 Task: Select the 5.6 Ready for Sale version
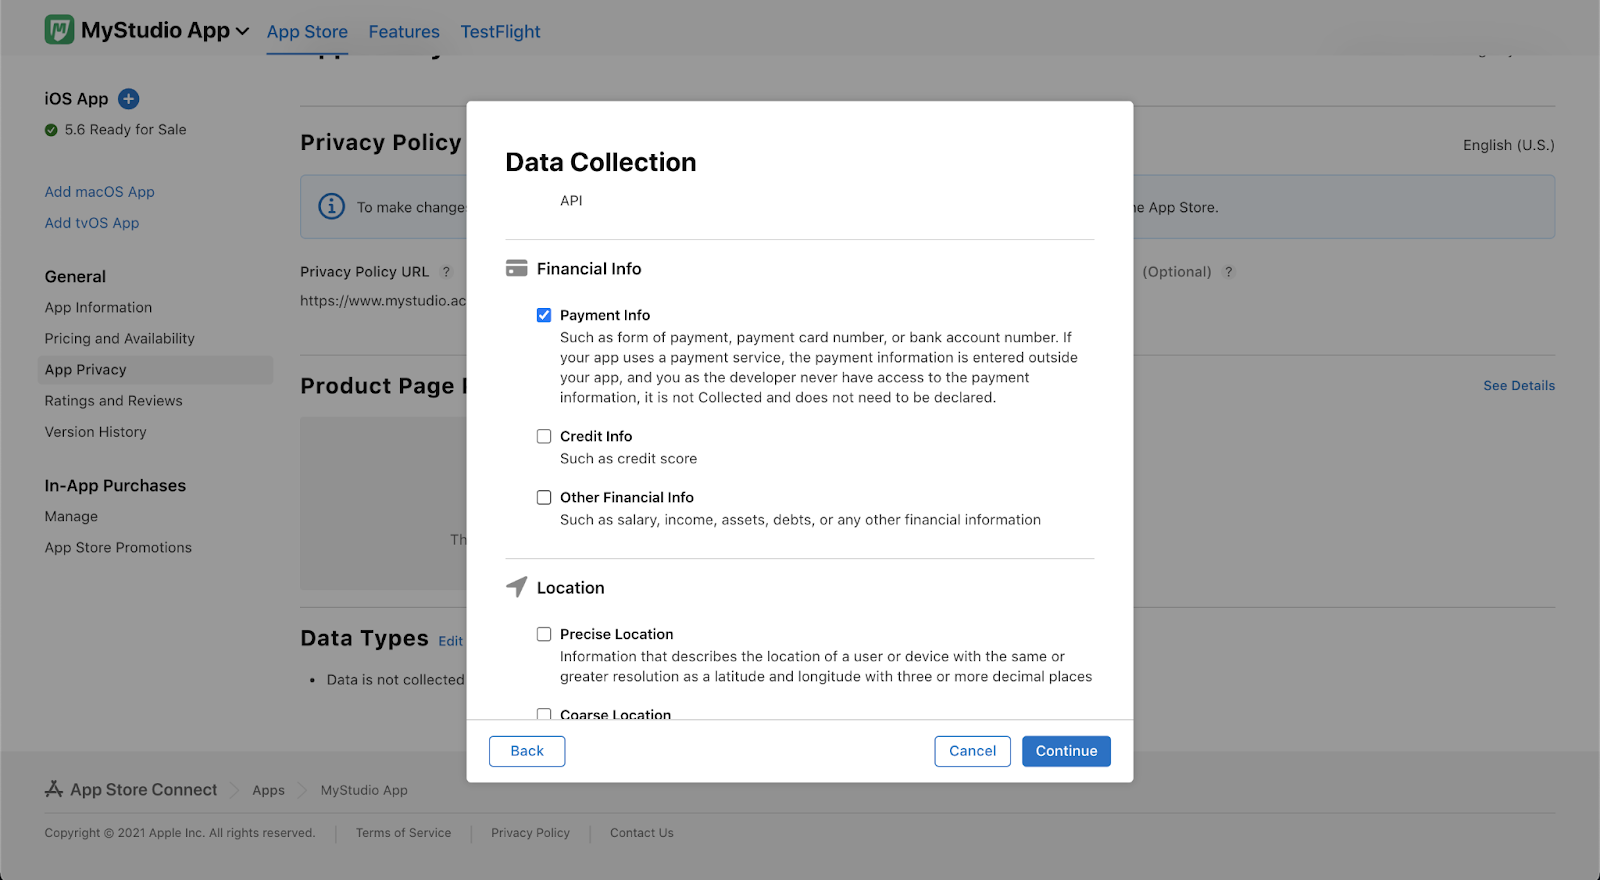125,130
